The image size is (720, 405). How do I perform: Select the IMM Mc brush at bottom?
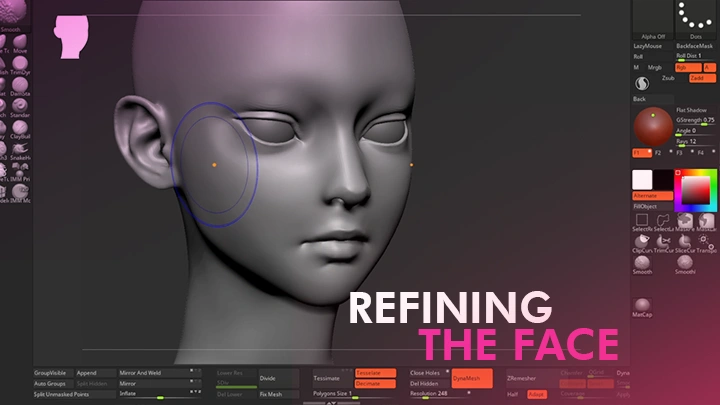20,193
